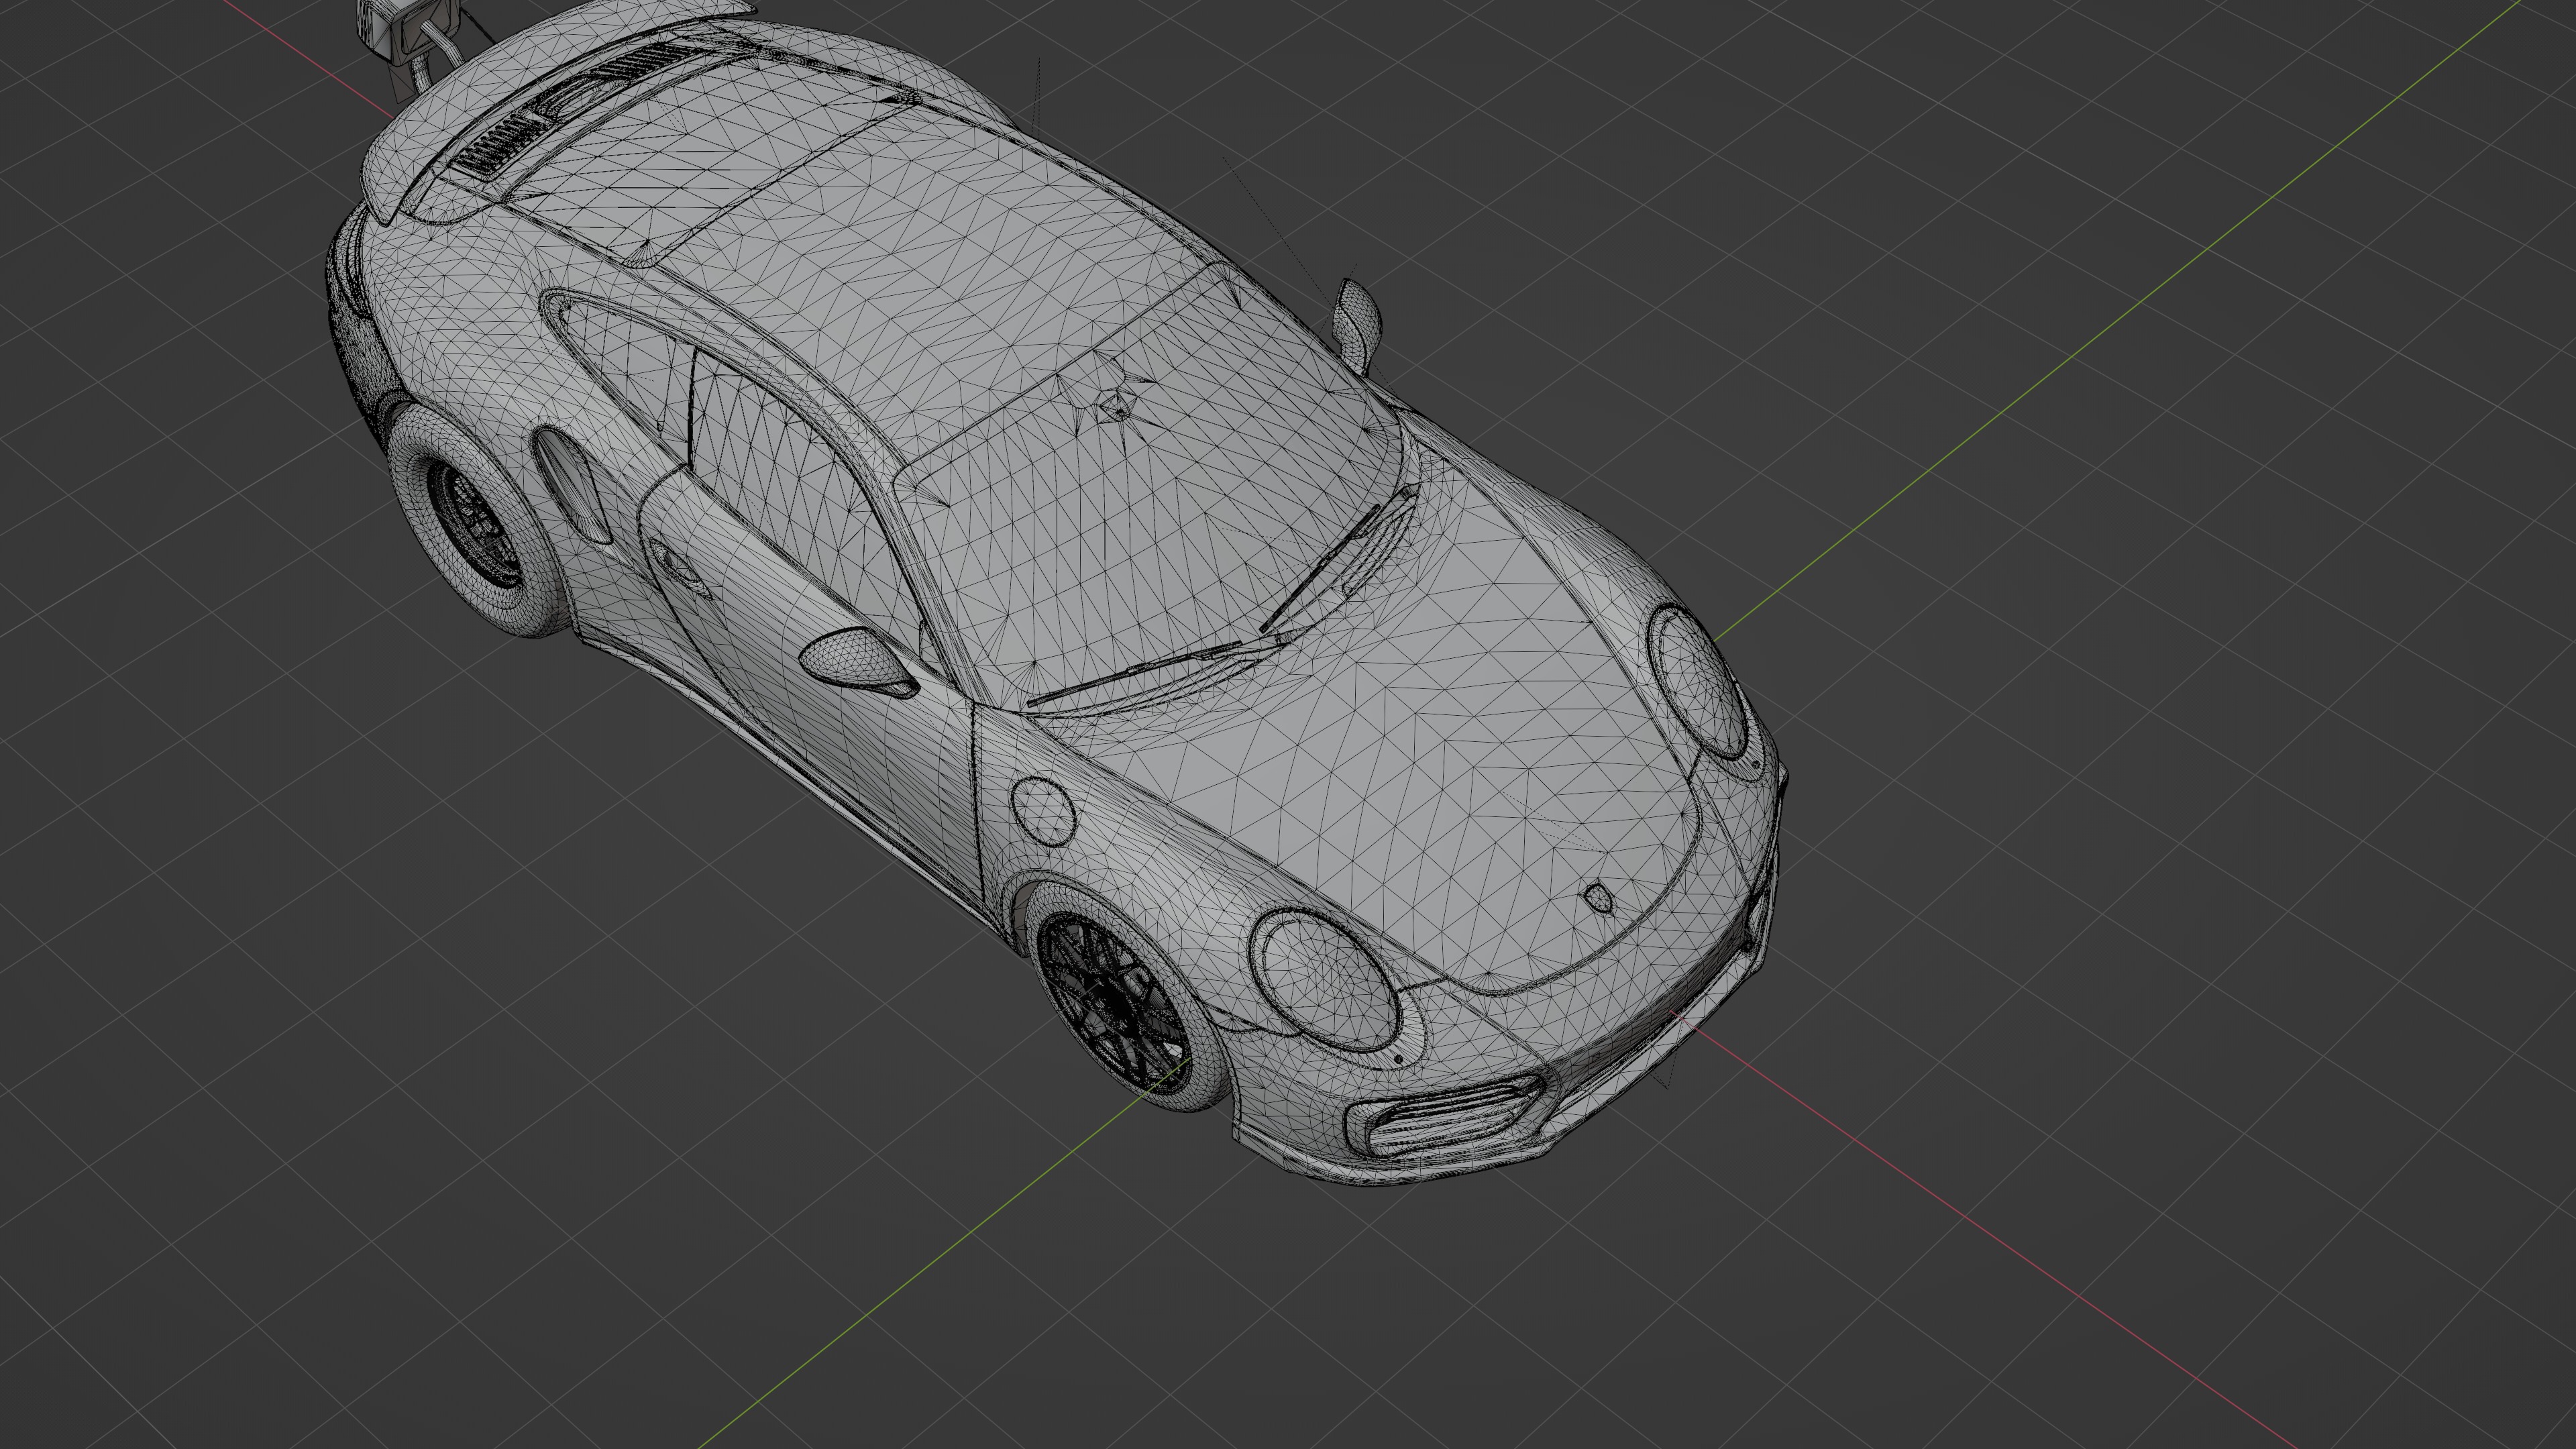Screen dimensions: 2576x1449
Task: Click the headlight on the far front corner
Action: point(1697,681)
